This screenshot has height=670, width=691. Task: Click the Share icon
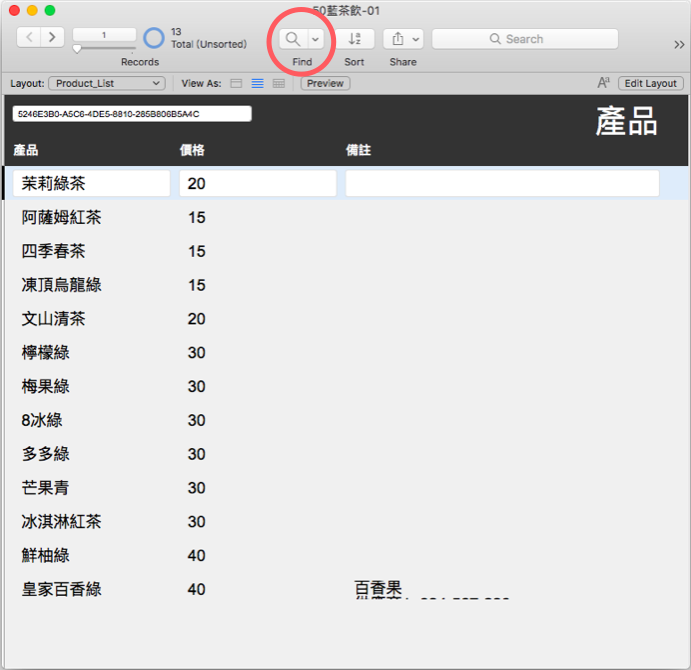click(398, 39)
